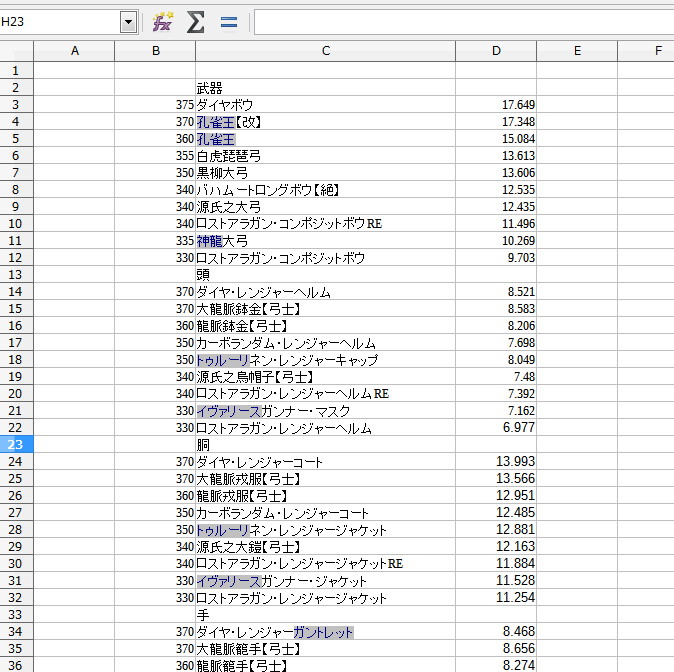Select row 13 header
Viewport: 674px width, 672px height.
click(16, 274)
